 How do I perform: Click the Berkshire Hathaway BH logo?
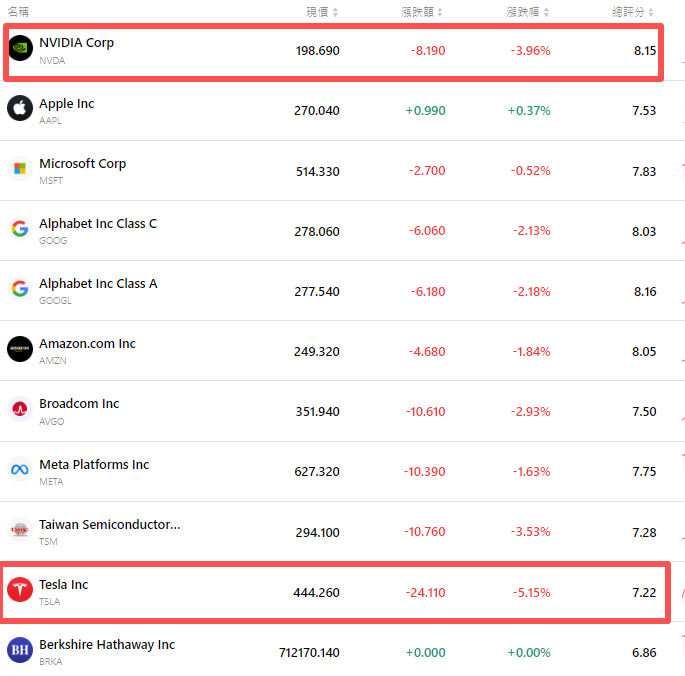tap(20, 649)
